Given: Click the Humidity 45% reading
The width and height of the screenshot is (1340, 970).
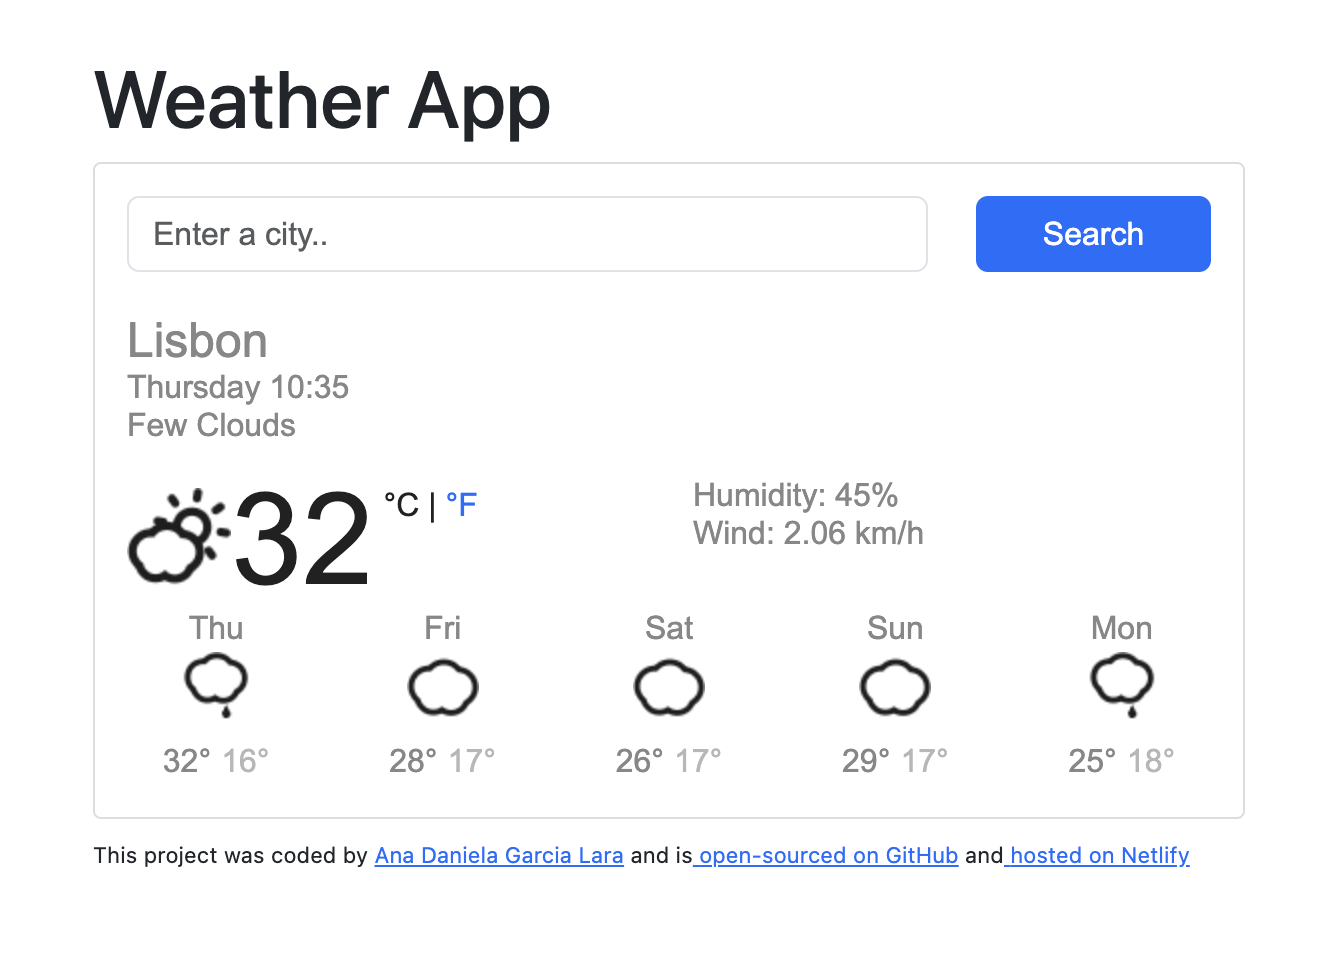Looking at the screenshot, I should (795, 495).
